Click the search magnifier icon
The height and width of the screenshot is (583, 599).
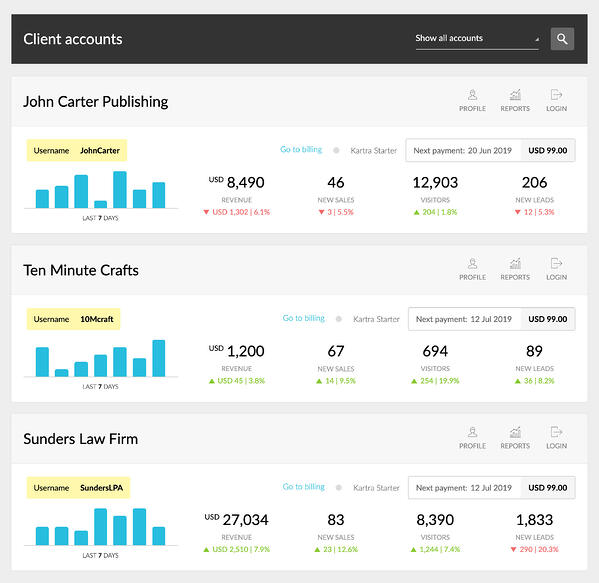tap(562, 39)
